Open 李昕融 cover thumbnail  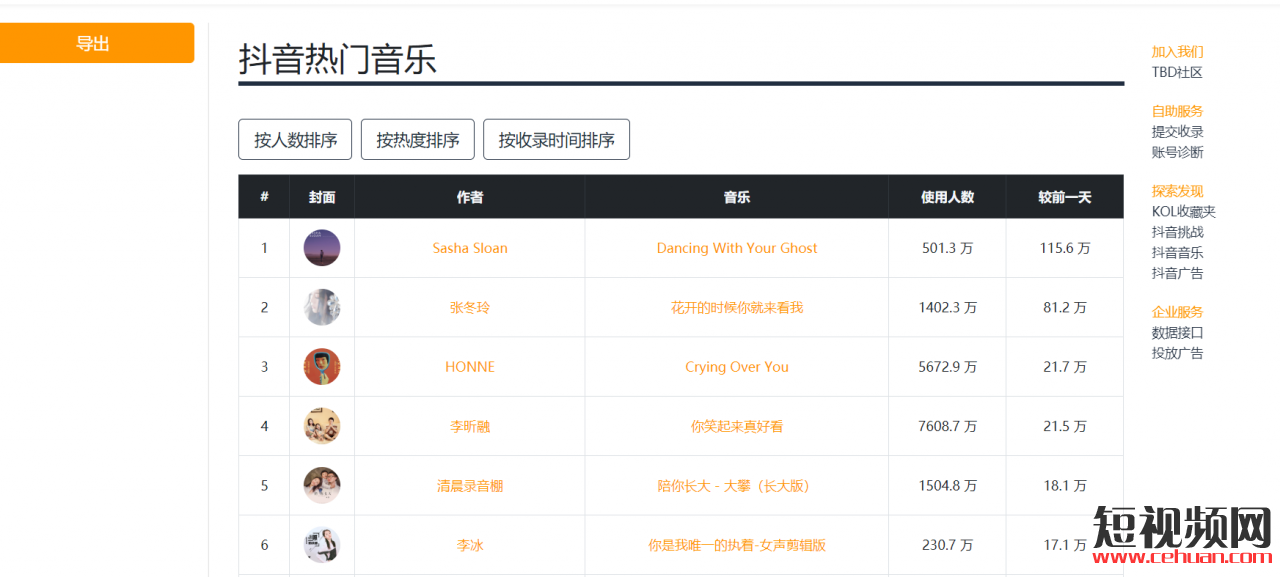[322, 426]
